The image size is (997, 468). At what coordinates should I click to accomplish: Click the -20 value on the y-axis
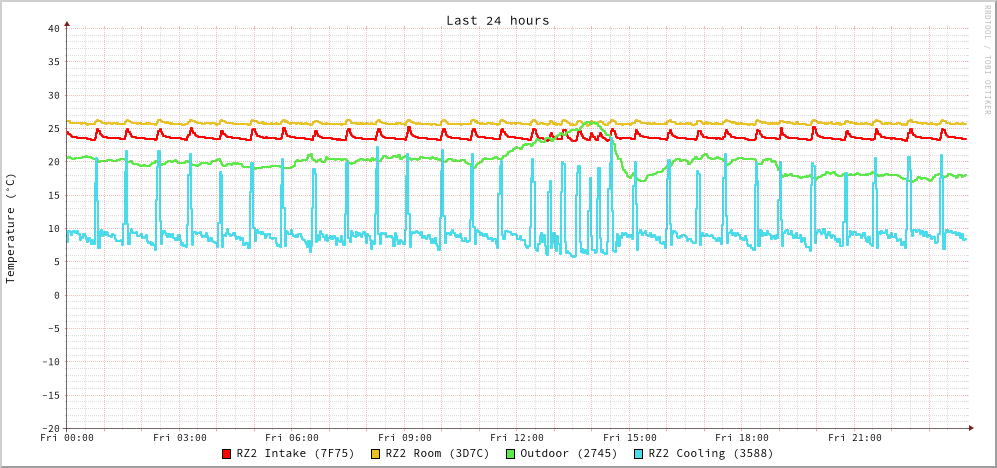(50, 428)
